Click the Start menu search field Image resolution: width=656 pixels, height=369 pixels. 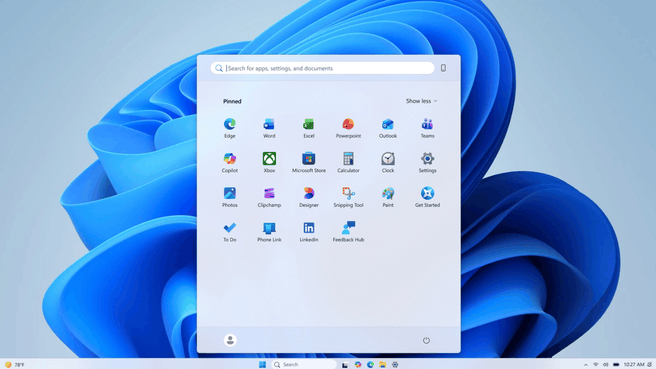point(322,68)
